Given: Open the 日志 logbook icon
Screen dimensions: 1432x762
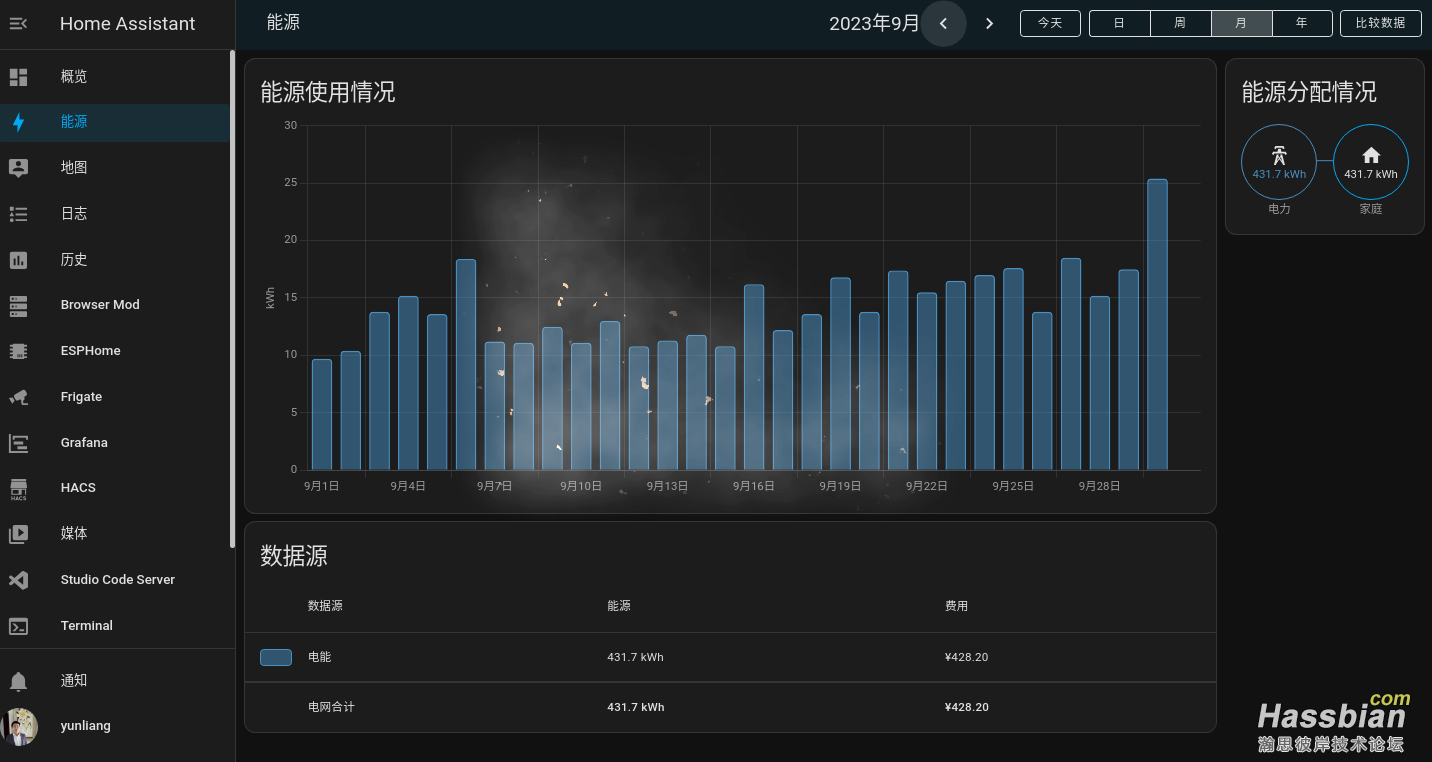Looking at the screenshot, I should click(x=18, y=214).
